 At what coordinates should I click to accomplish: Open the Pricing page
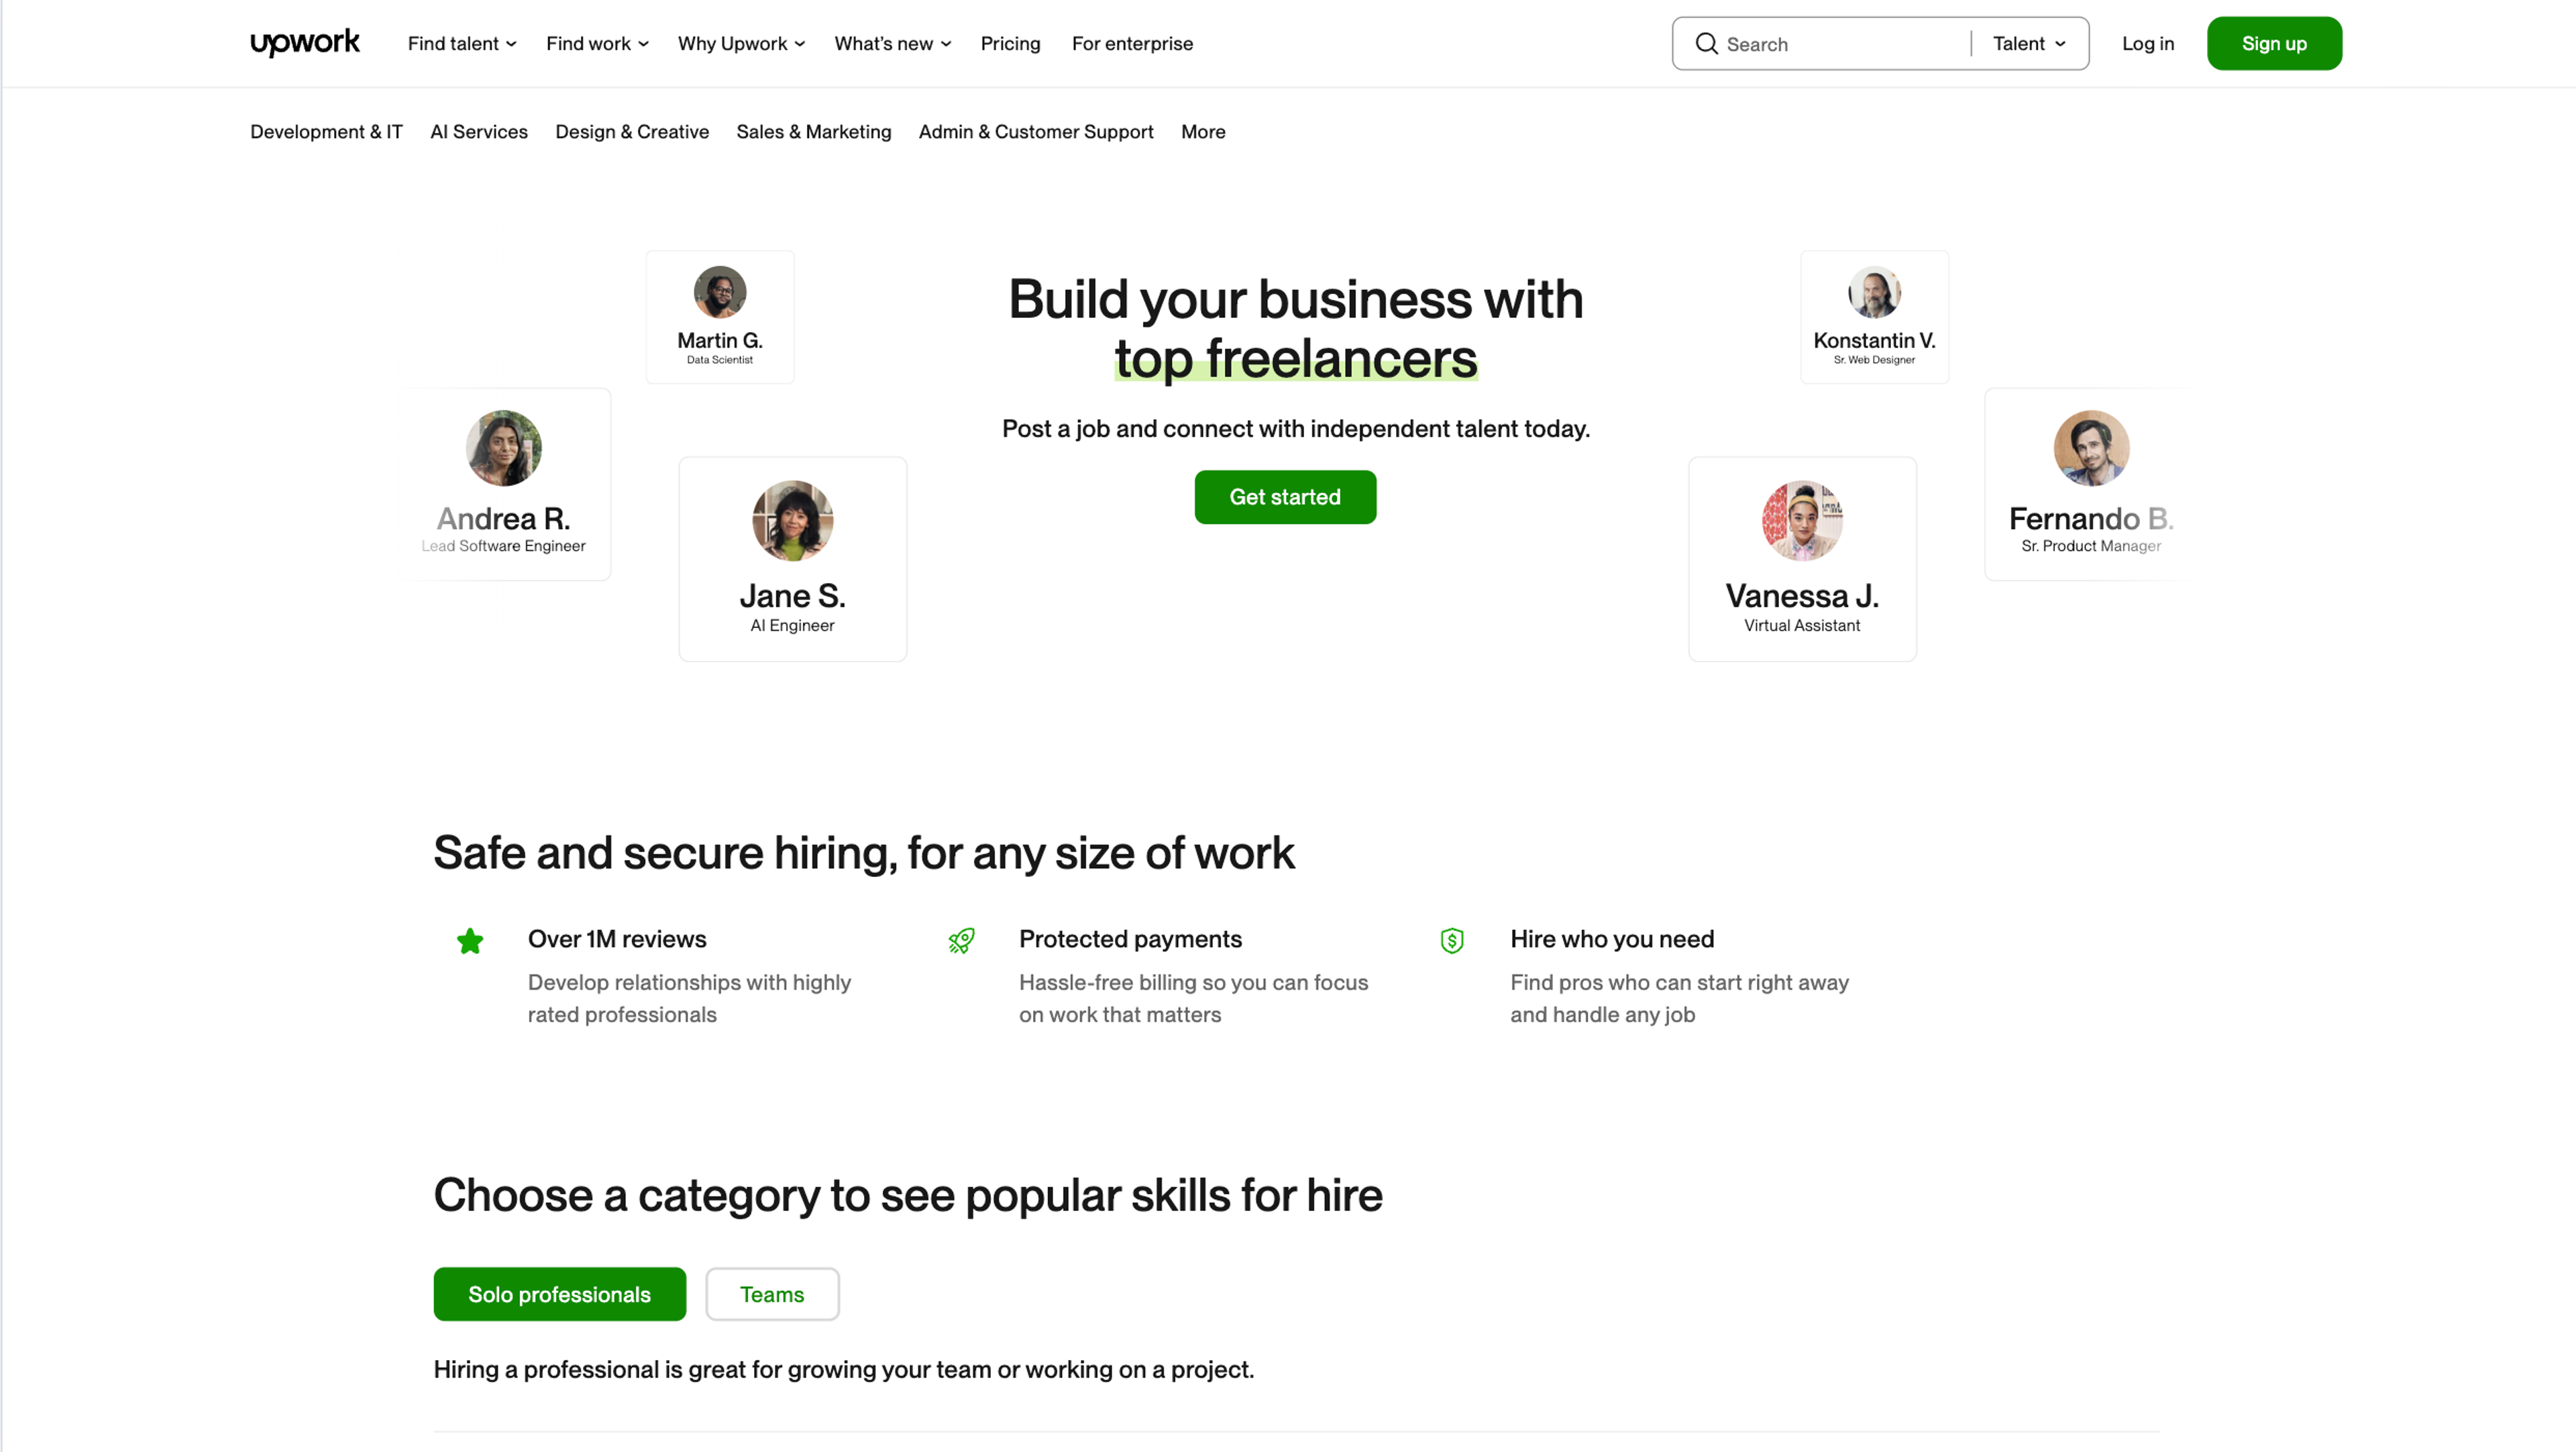pyautogui.click(x=1010, y=43)
